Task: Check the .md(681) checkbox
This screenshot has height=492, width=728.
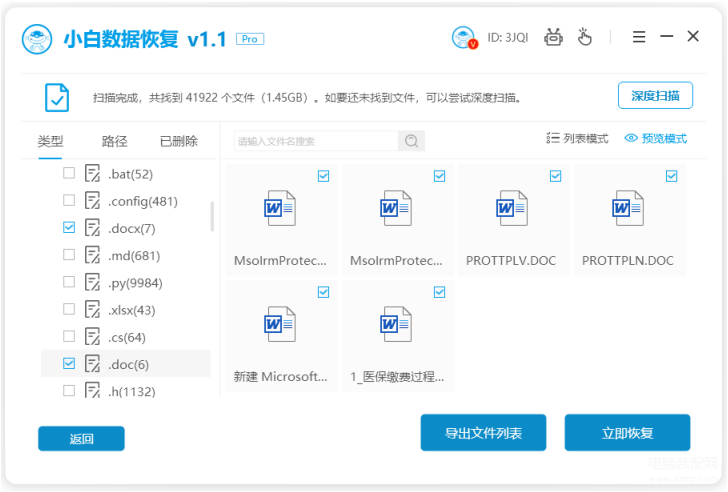Action: point(69,254)
